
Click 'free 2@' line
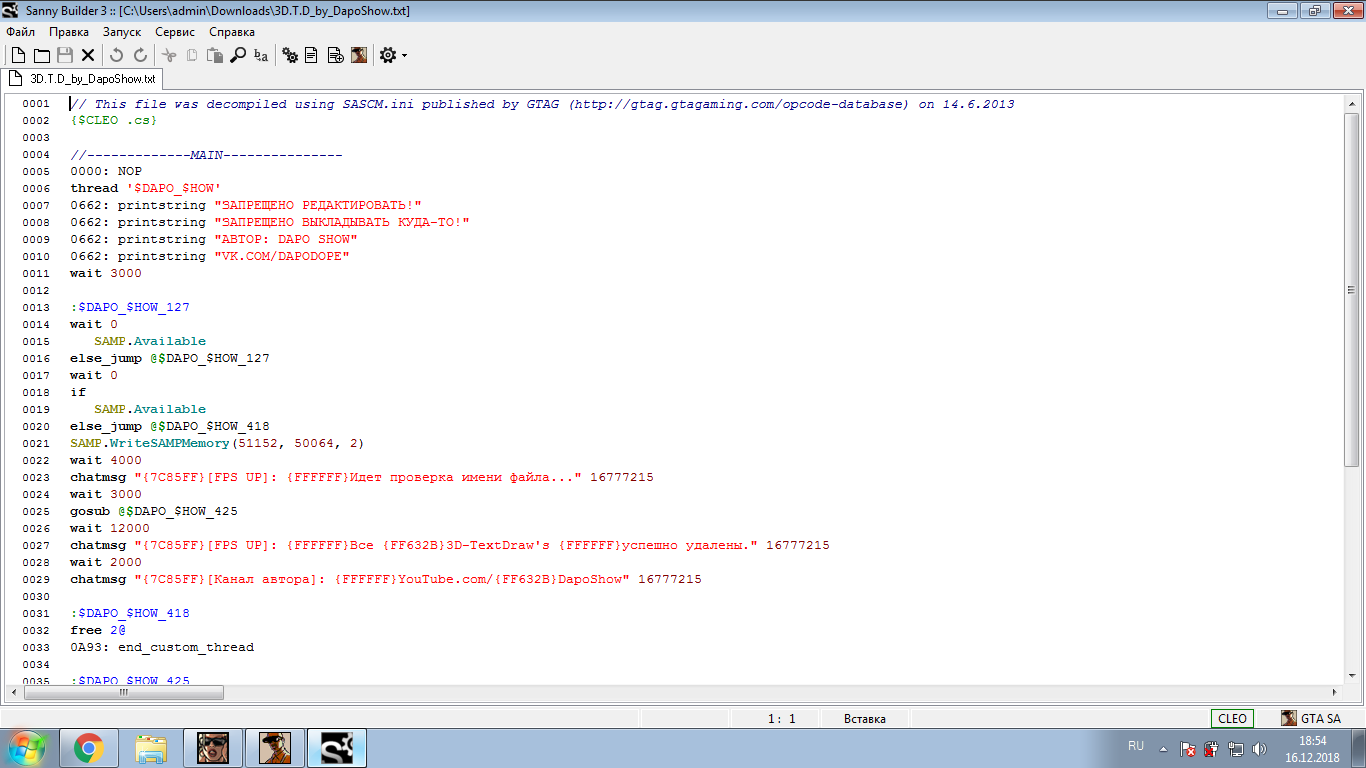(98, 630)
